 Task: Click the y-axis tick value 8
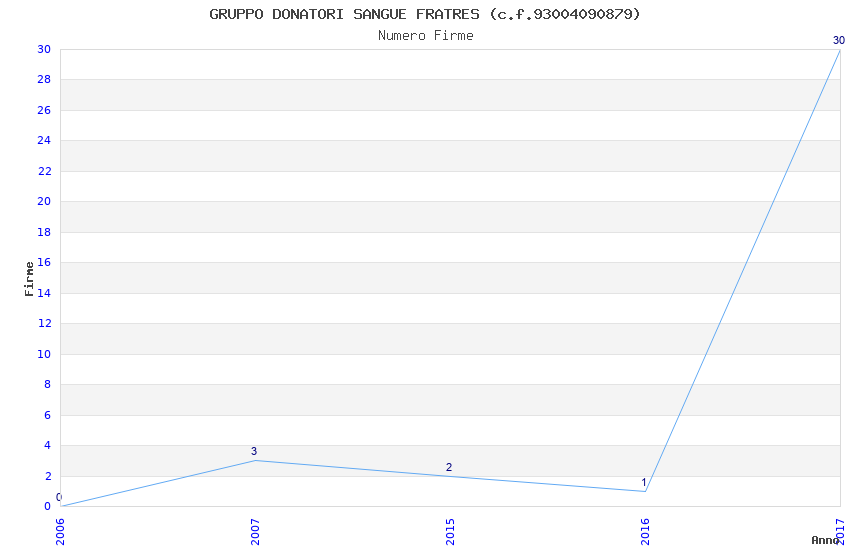[48, 384]
